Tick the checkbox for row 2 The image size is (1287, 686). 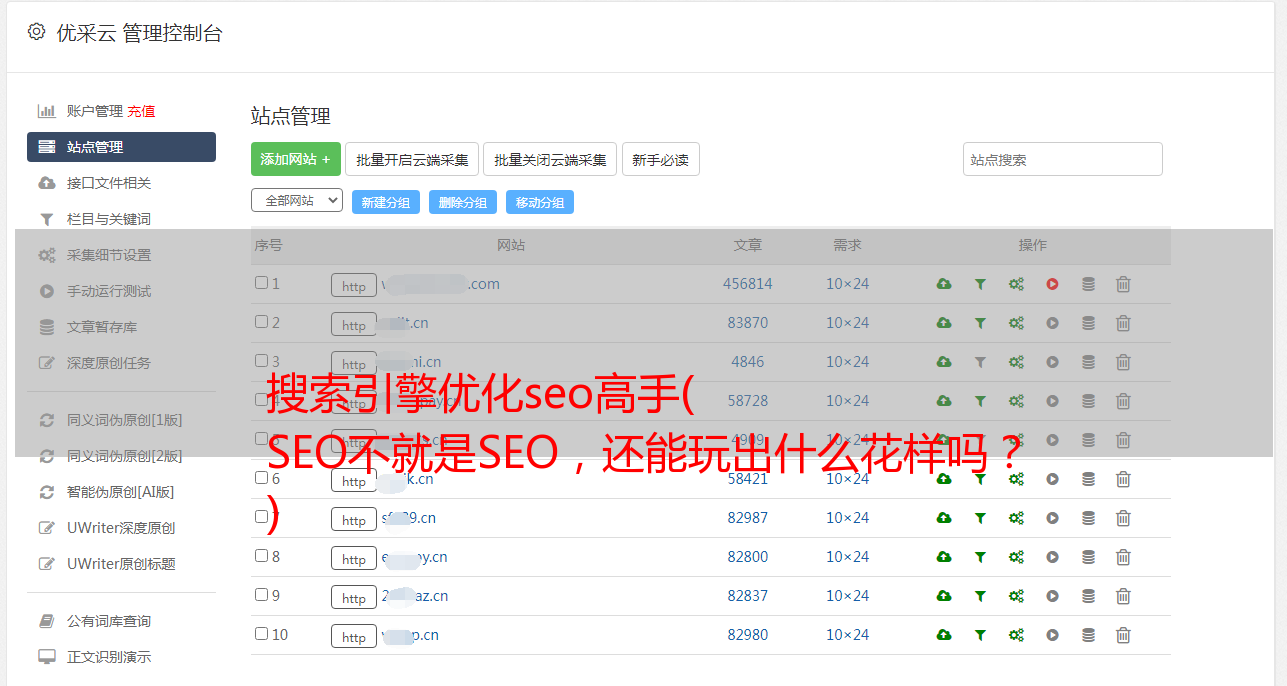261,322
